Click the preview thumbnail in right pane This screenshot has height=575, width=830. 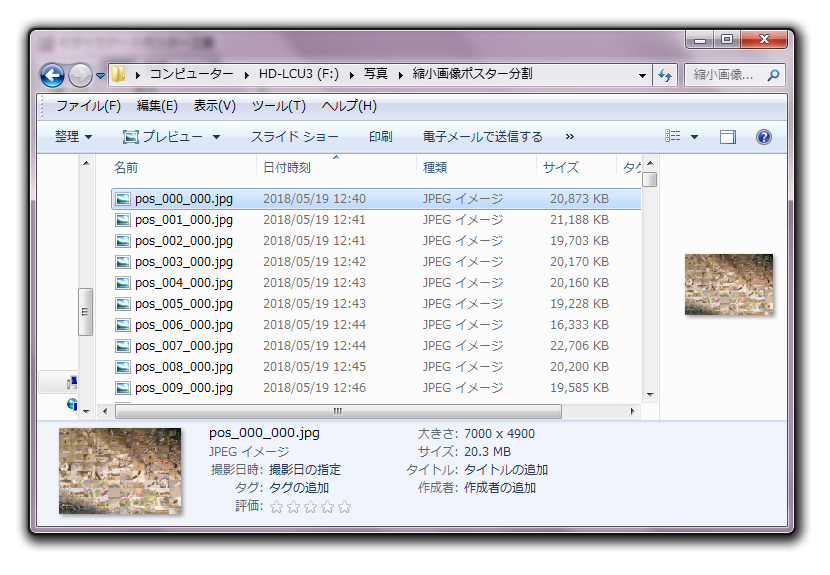coord(728,284)
